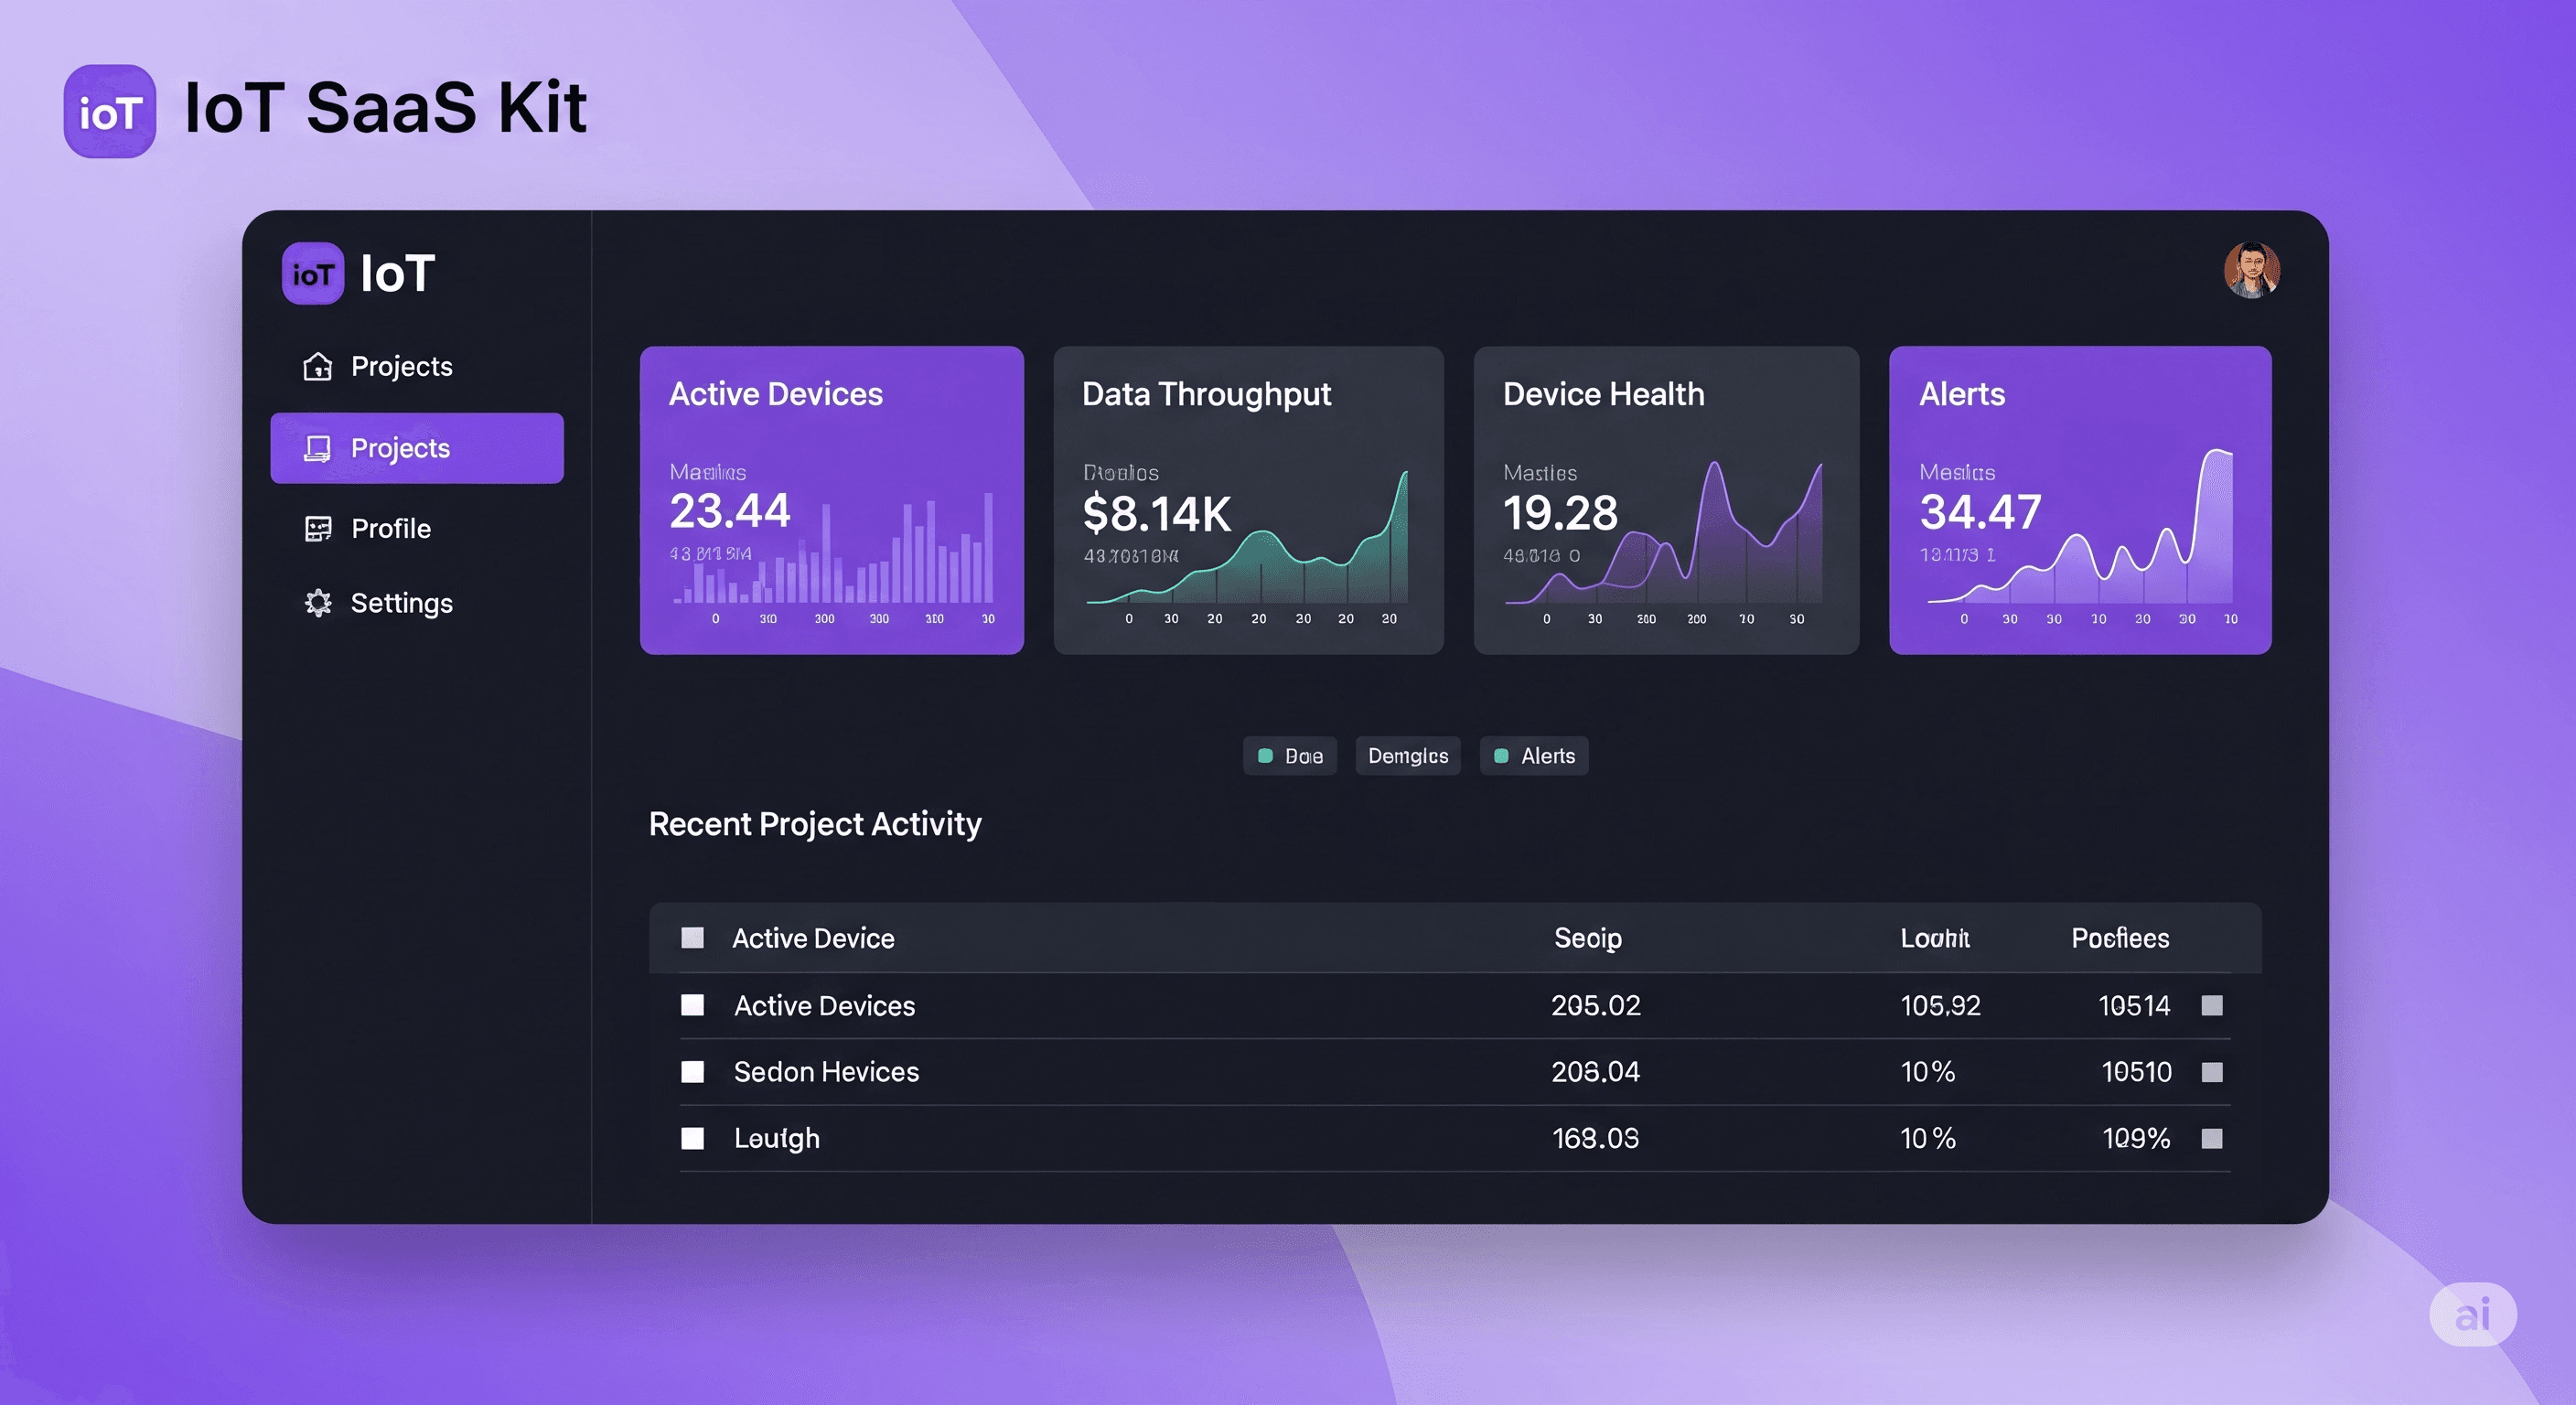Click the house icon beside the first Projects item
The width and height of the screenshot is (2576, 1405).
pyautogui.click(x=317, y=367)
